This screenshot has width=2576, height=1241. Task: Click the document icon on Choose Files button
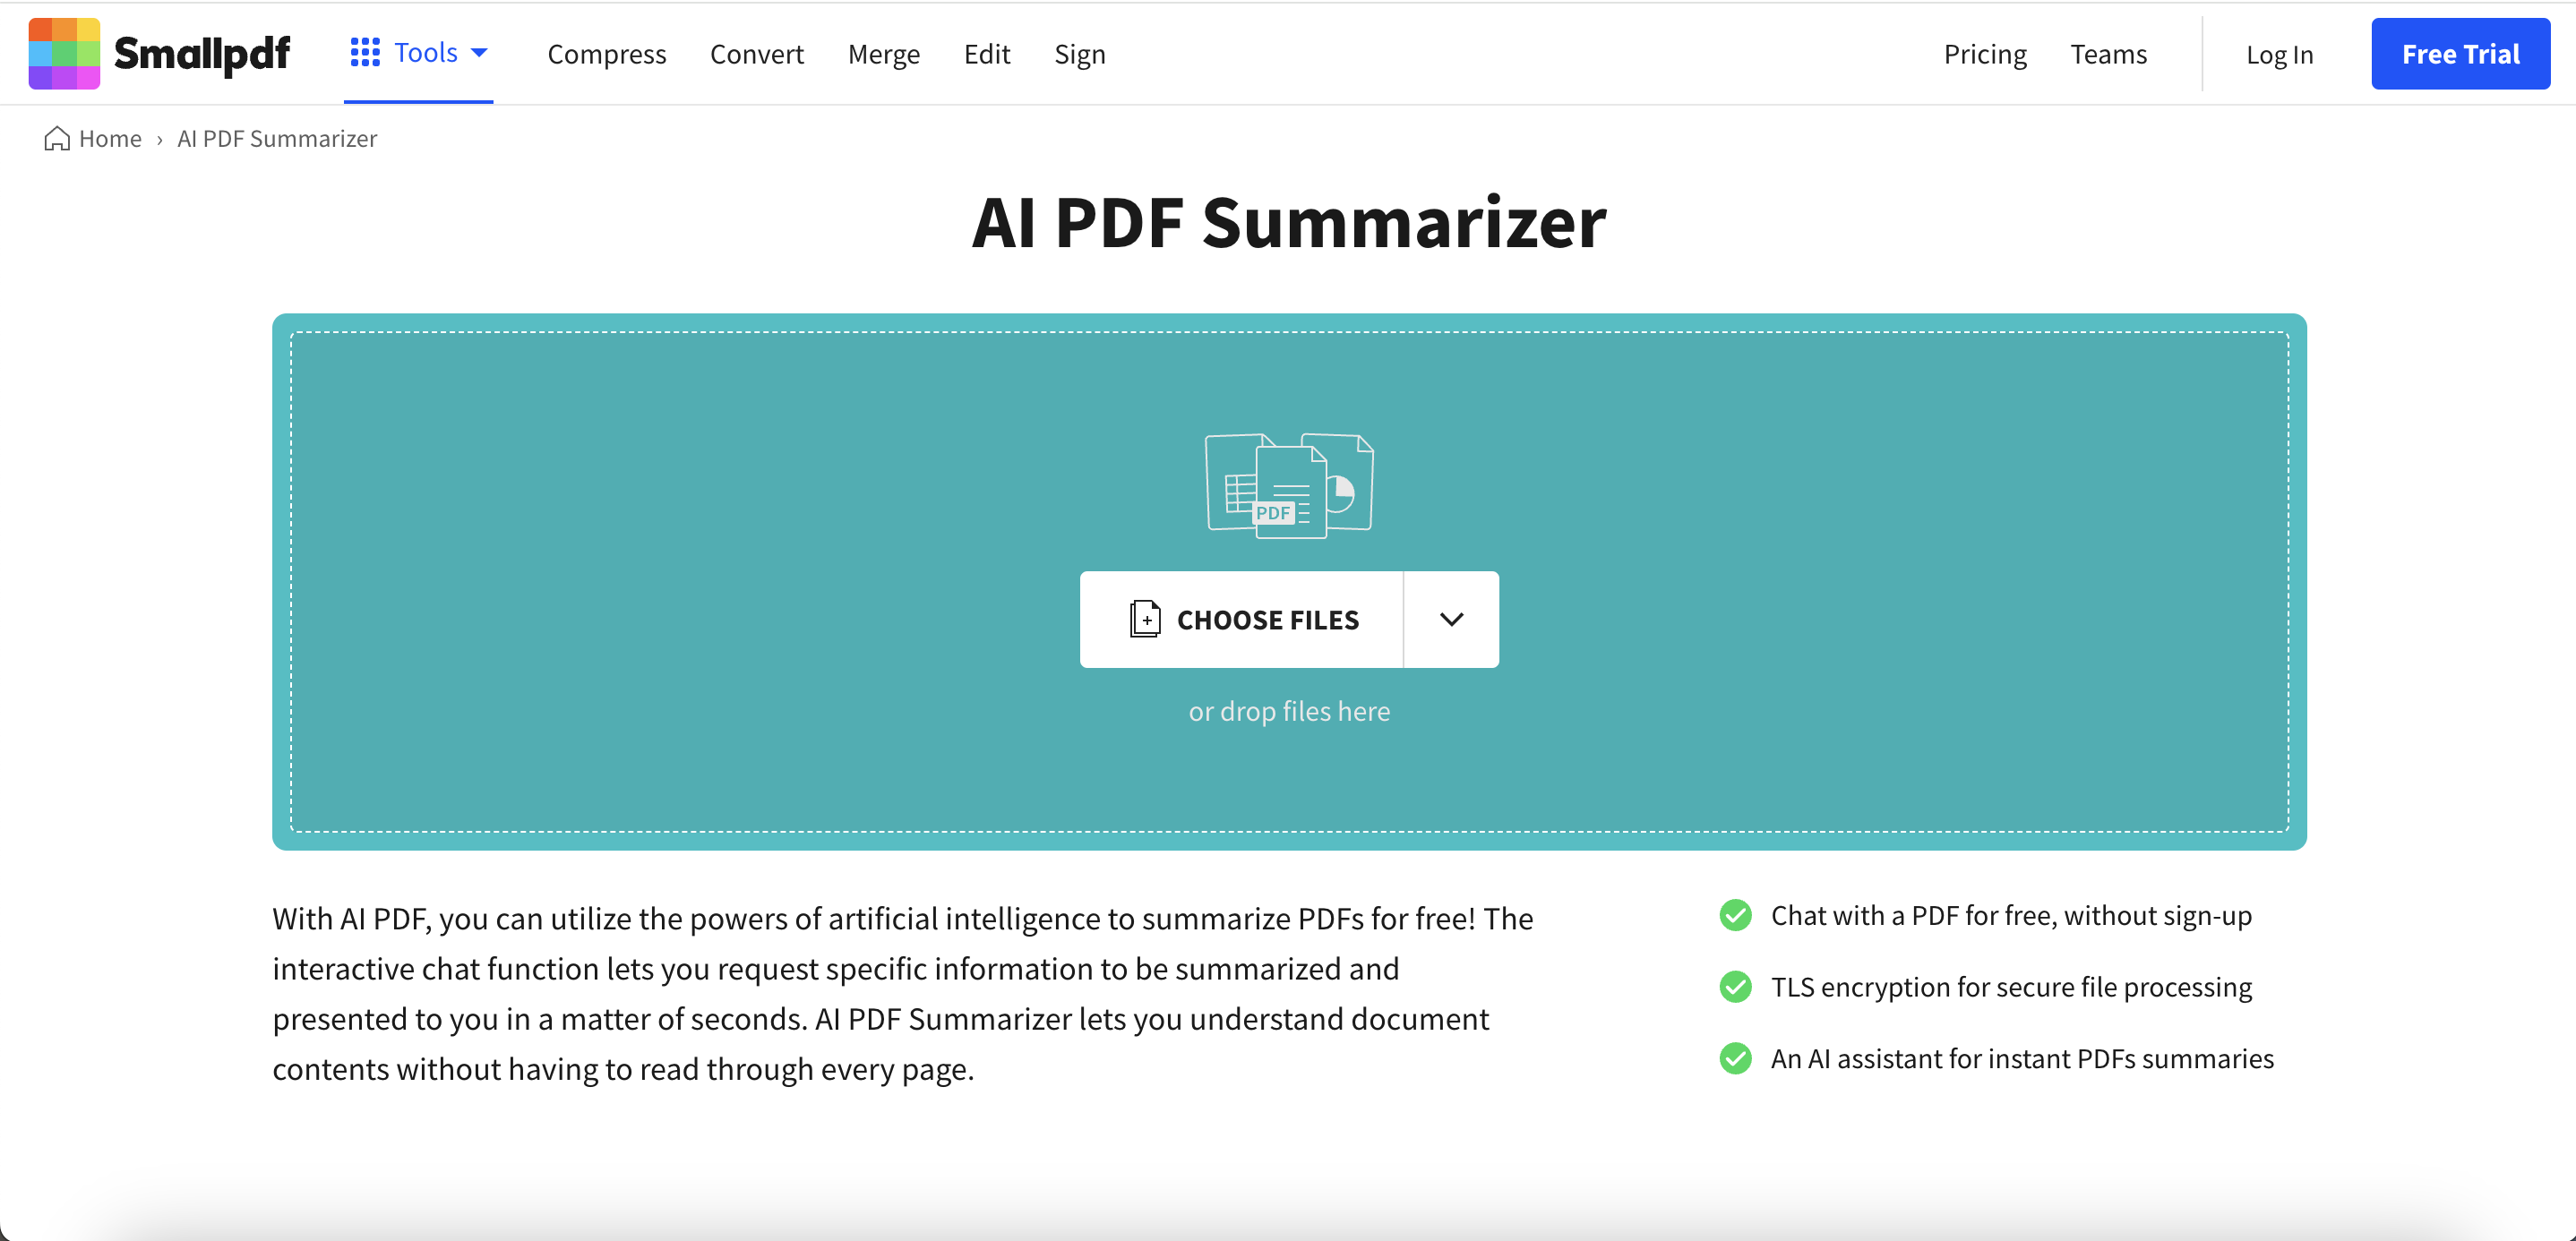pos(1144,619)
